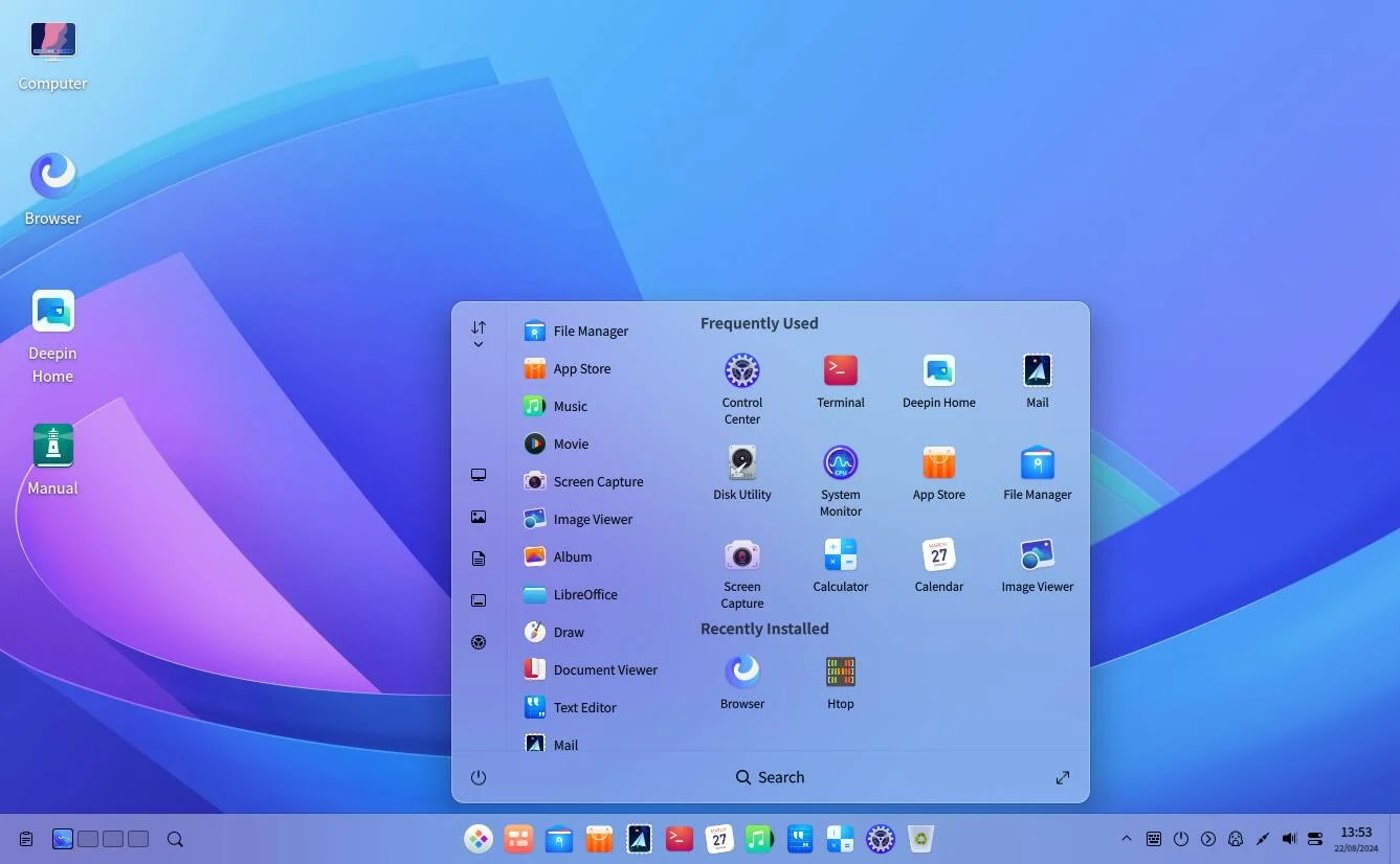Image resolution: width=1400 pixels, height=864 pixels.
Task: Click the shutdown button in the launcher
Action: (x=479, y=777)
